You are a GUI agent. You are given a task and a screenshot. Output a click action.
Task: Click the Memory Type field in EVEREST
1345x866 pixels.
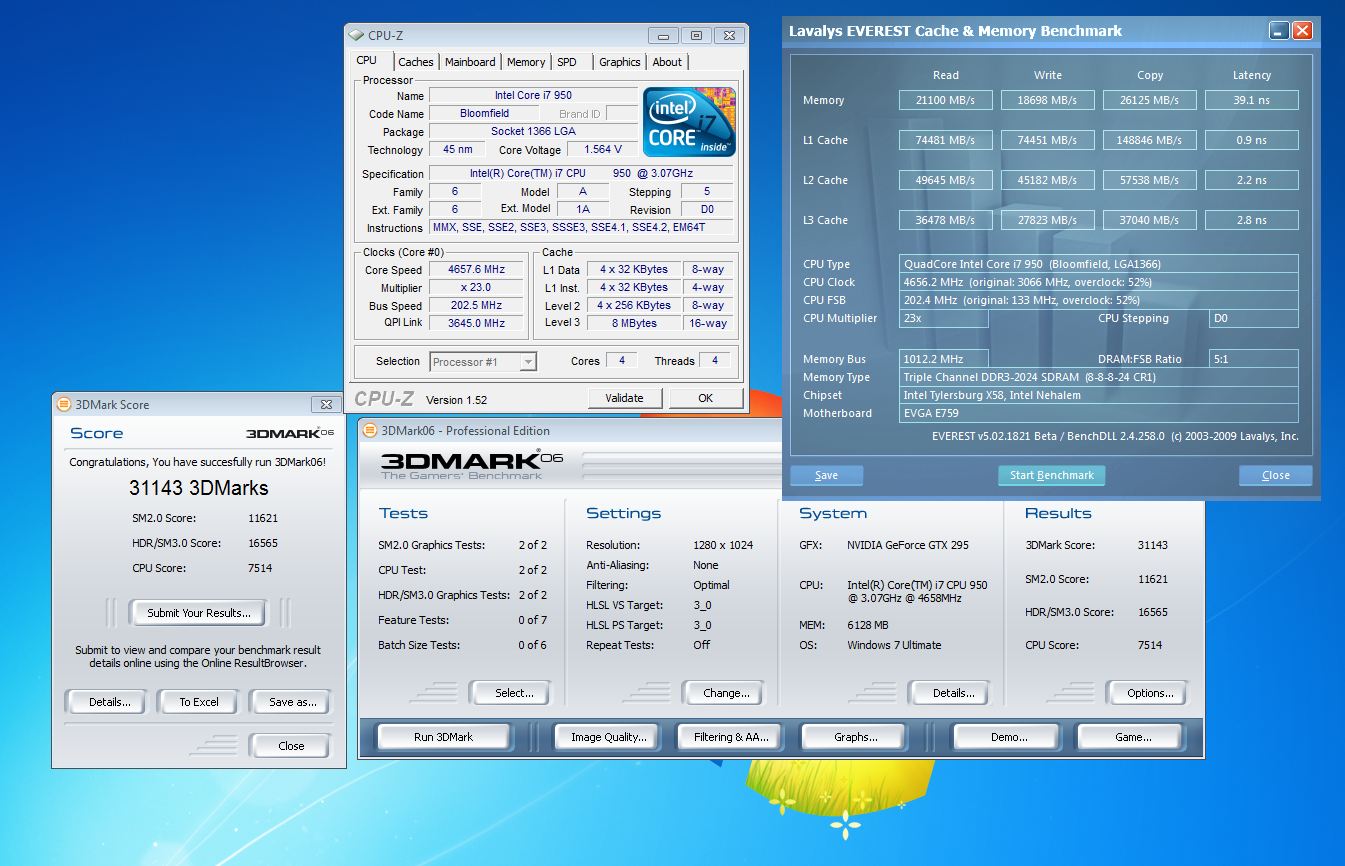click(x=1099, y=378)
